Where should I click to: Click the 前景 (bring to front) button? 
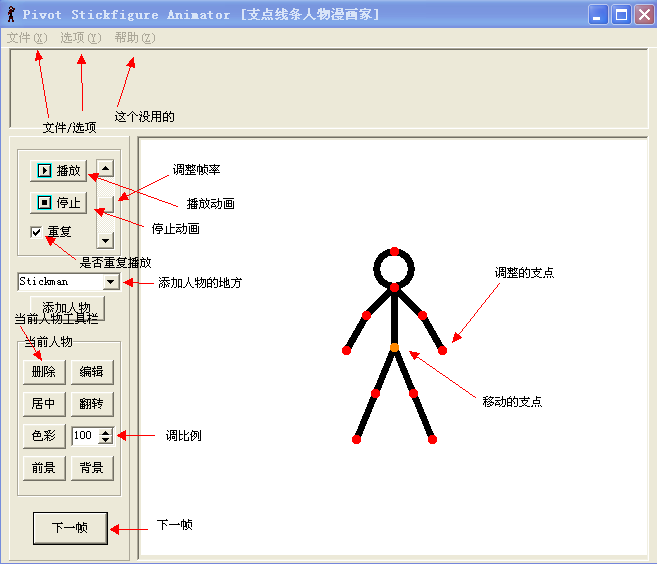tap(44, 468)
